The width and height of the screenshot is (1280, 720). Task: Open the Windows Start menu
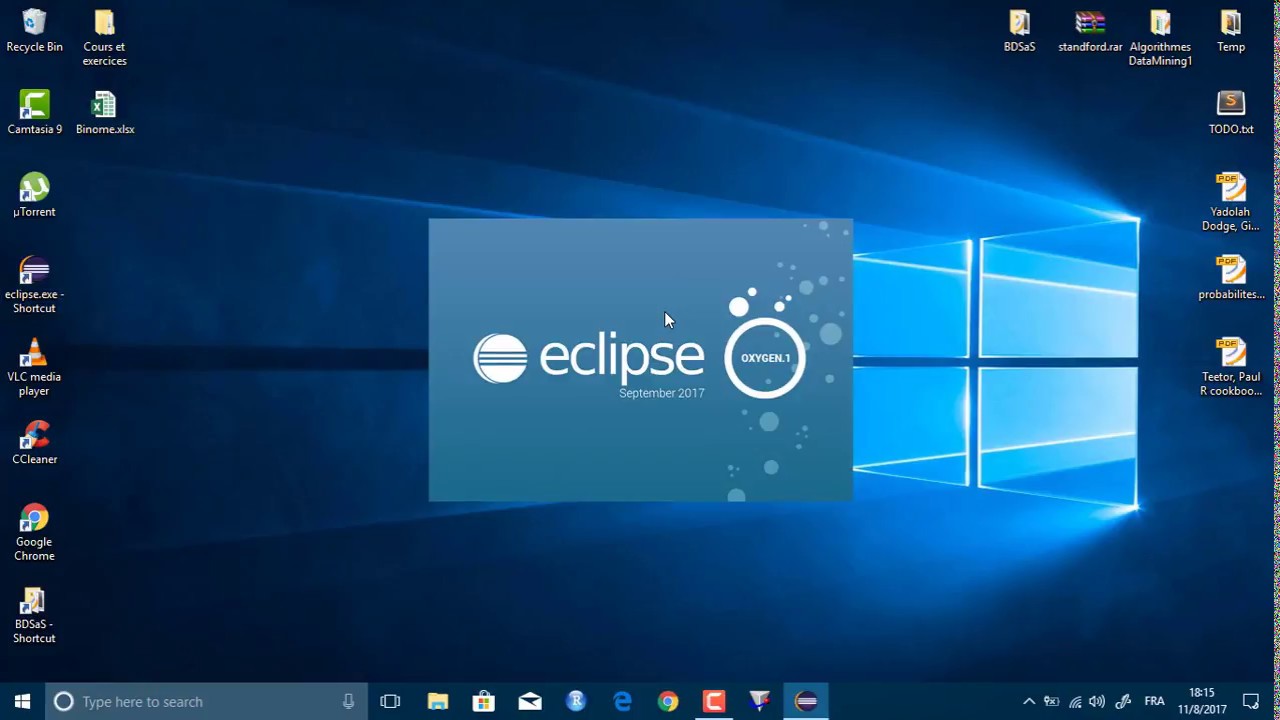pyautogui.click(x=22, y=701)
